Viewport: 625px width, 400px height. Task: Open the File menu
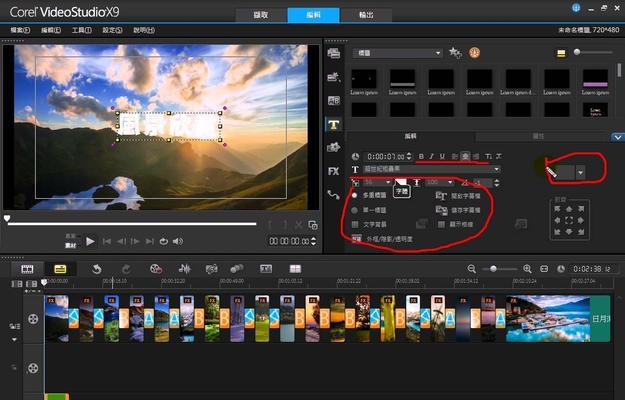(20, 30)
